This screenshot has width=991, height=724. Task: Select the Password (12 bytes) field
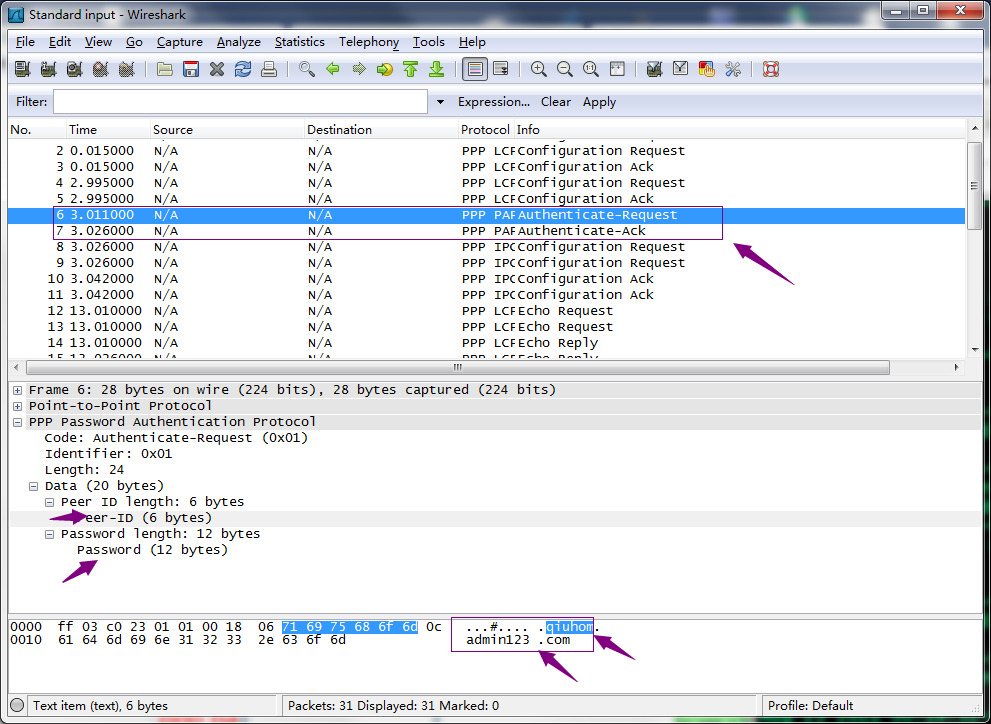pyautogui.click(x=152, y=550)
